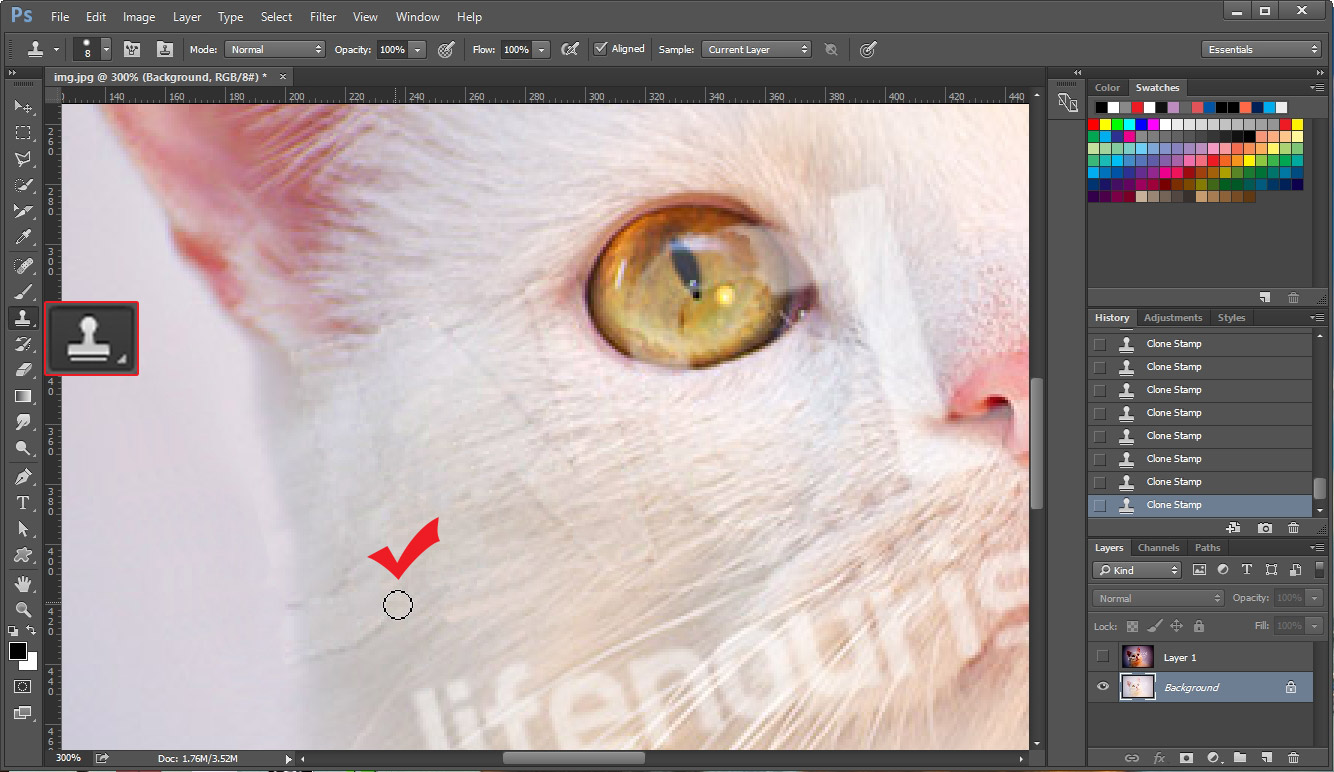Image resolution: width=1334 pixels, height=772 pixels.
Task: Select the Polygonal Lasso tool
Action: click(x=23, y=159)
